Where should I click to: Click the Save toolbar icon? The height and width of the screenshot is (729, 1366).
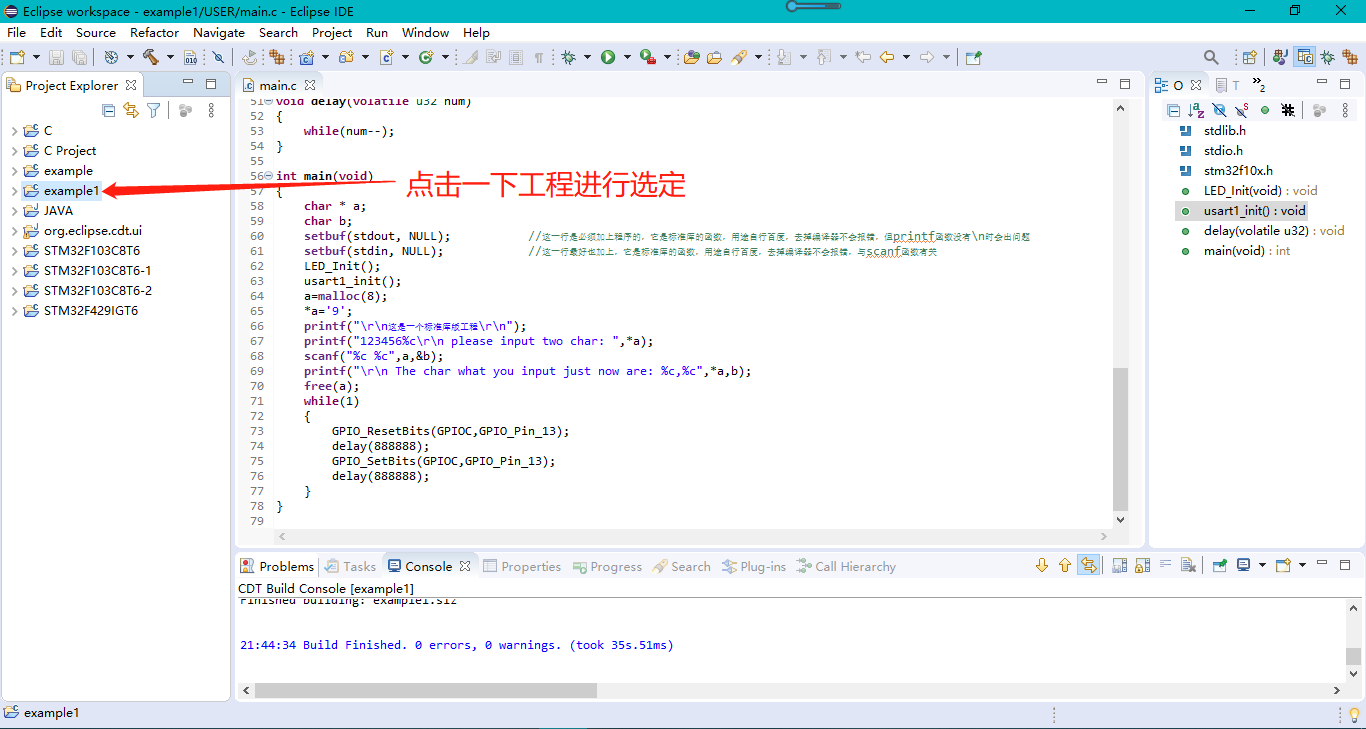(x=56, y=58)
